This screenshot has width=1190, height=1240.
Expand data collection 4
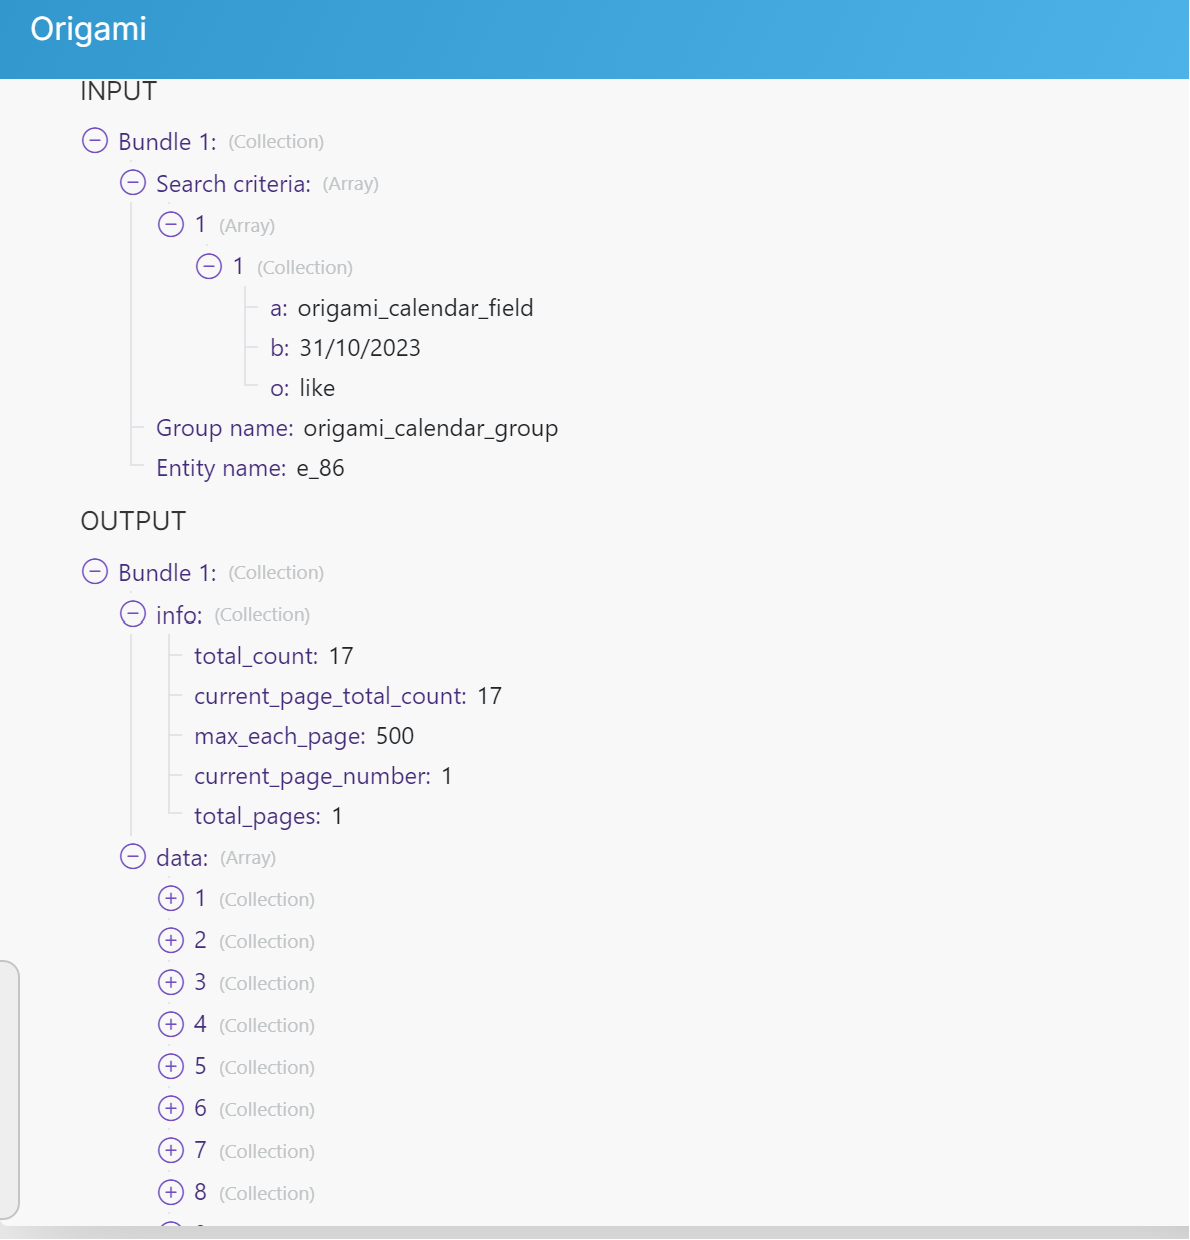(171, 1024)
